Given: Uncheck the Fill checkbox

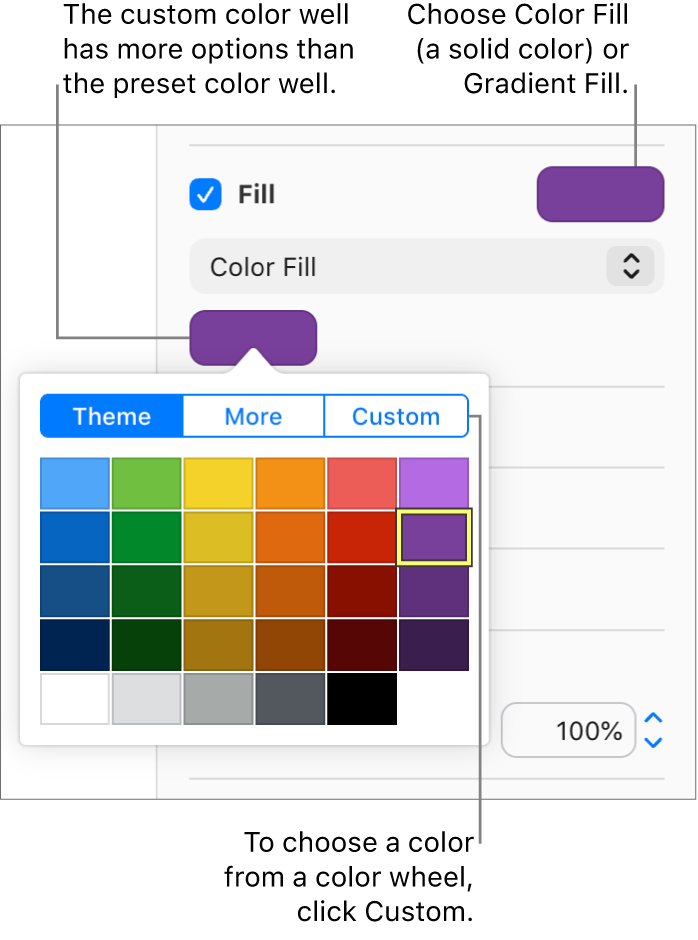Looking at the screenshot, I should coord(205,194).
